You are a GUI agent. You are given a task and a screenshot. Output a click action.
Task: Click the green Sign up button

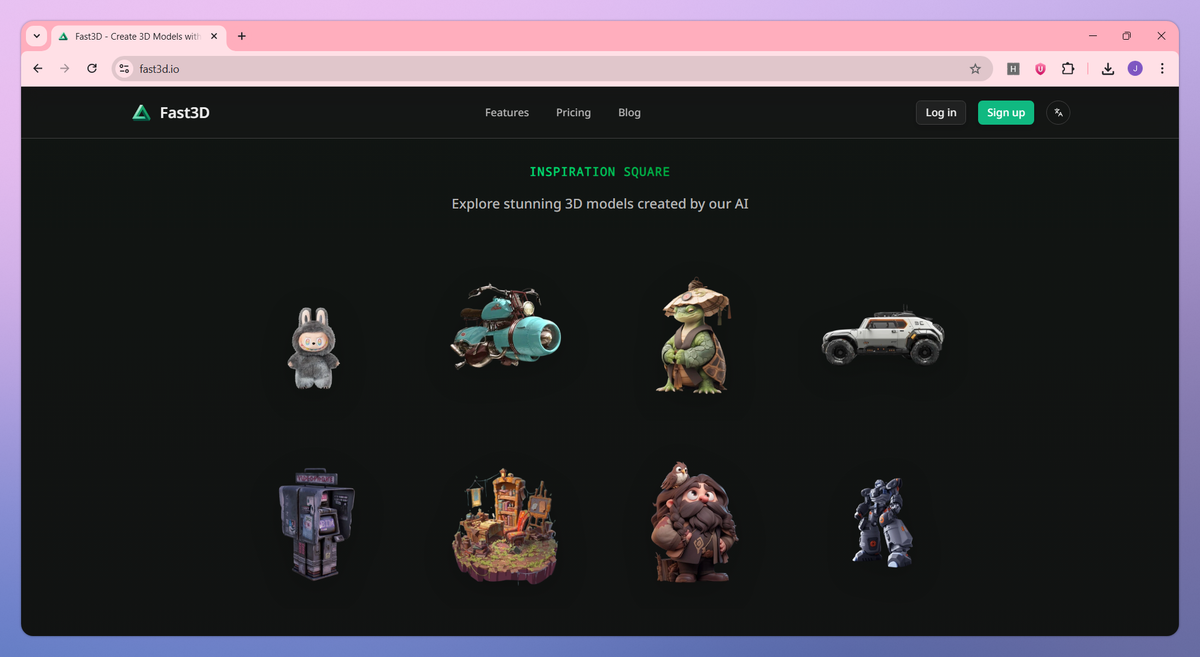[1006, 113]
